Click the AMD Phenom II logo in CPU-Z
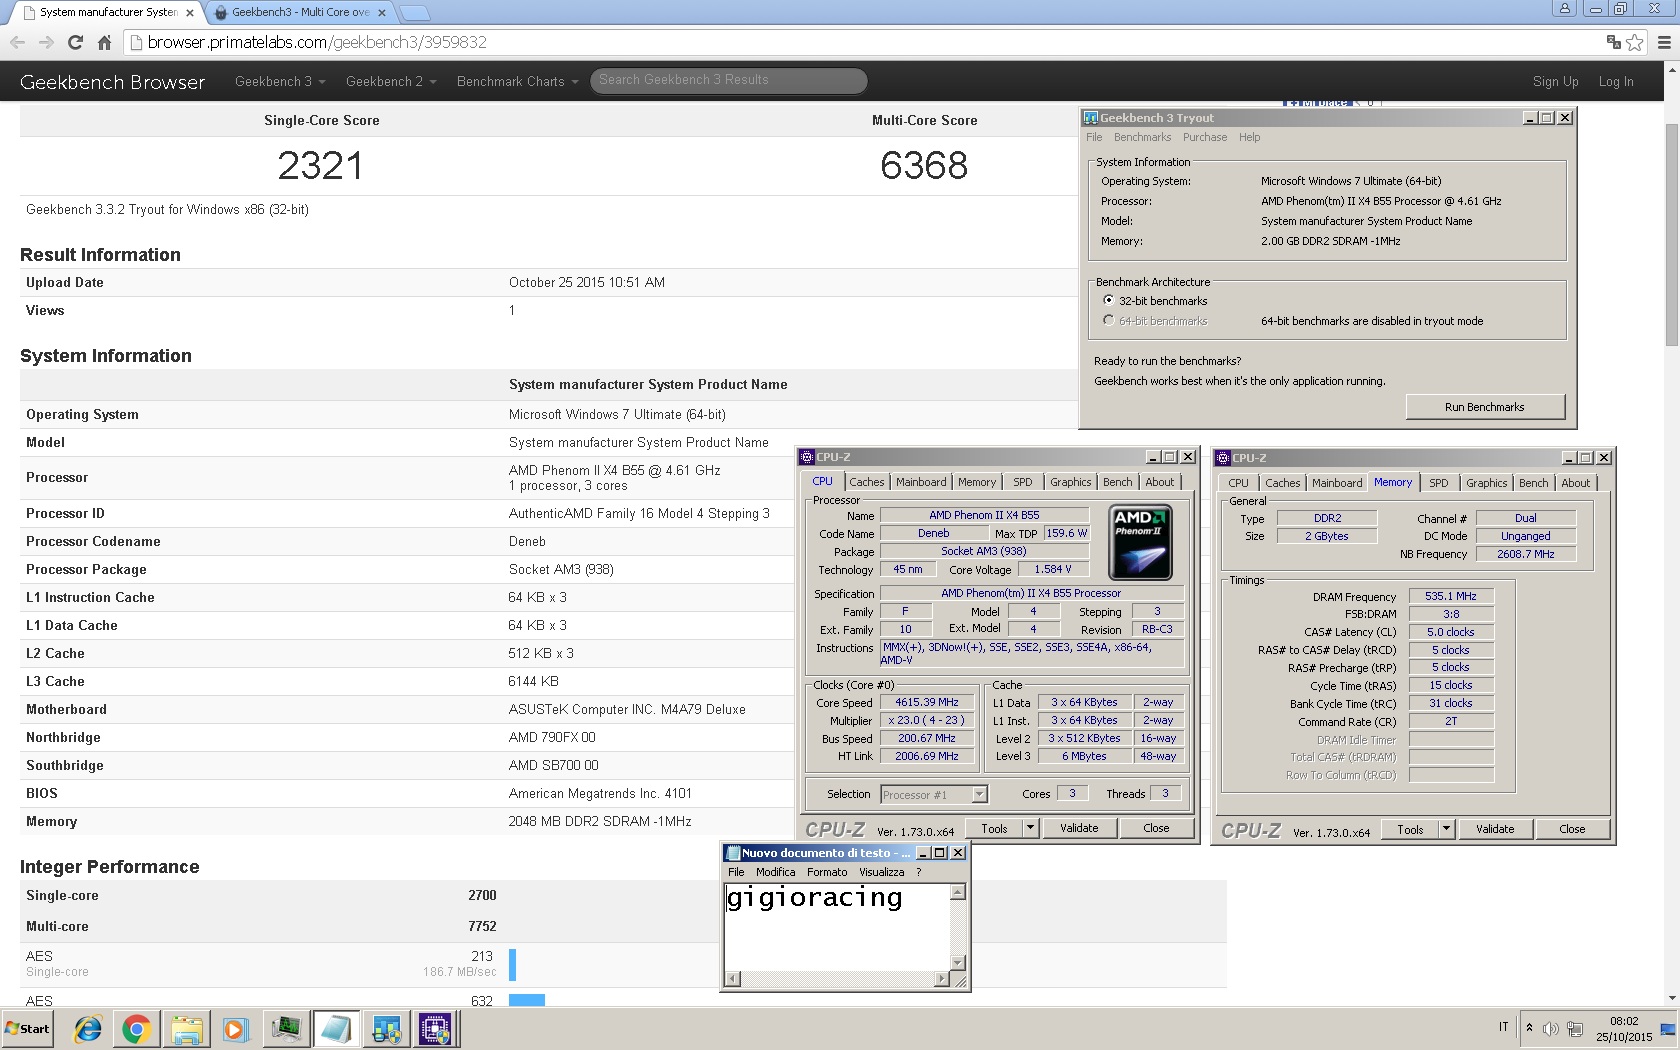The height and width of the screenshot is (1050, 1680). click(1141, 543)
